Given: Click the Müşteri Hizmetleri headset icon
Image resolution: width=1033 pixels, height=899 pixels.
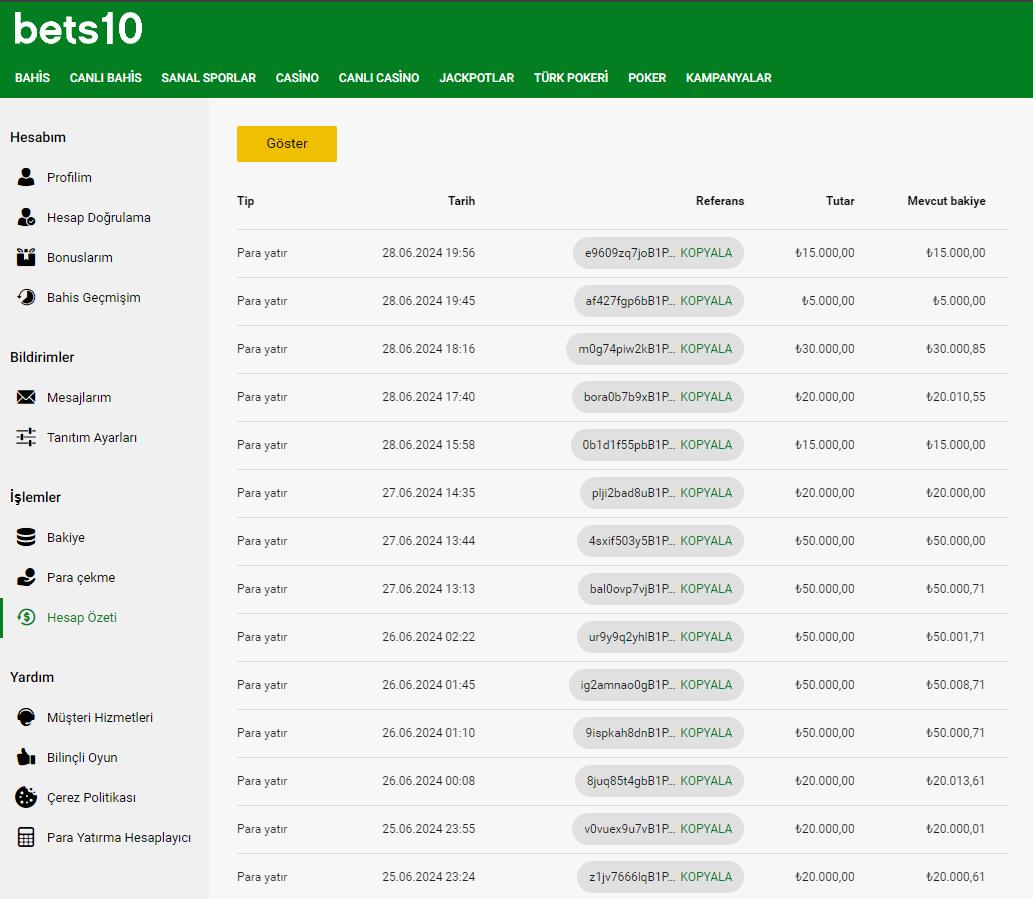Looking at the screenshot, I should click(x=26, y=718).
